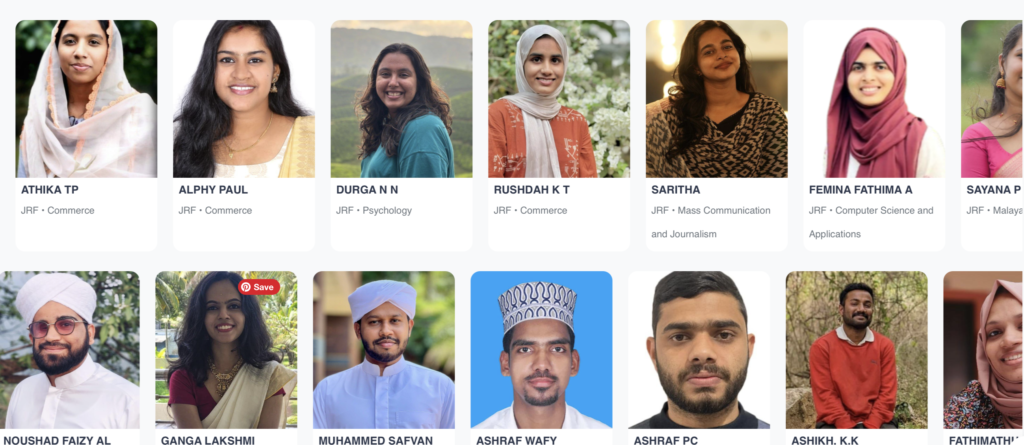Click JRF Psychology label under Durga
This screenshot has height=445, width=1024.
(374, 210)
